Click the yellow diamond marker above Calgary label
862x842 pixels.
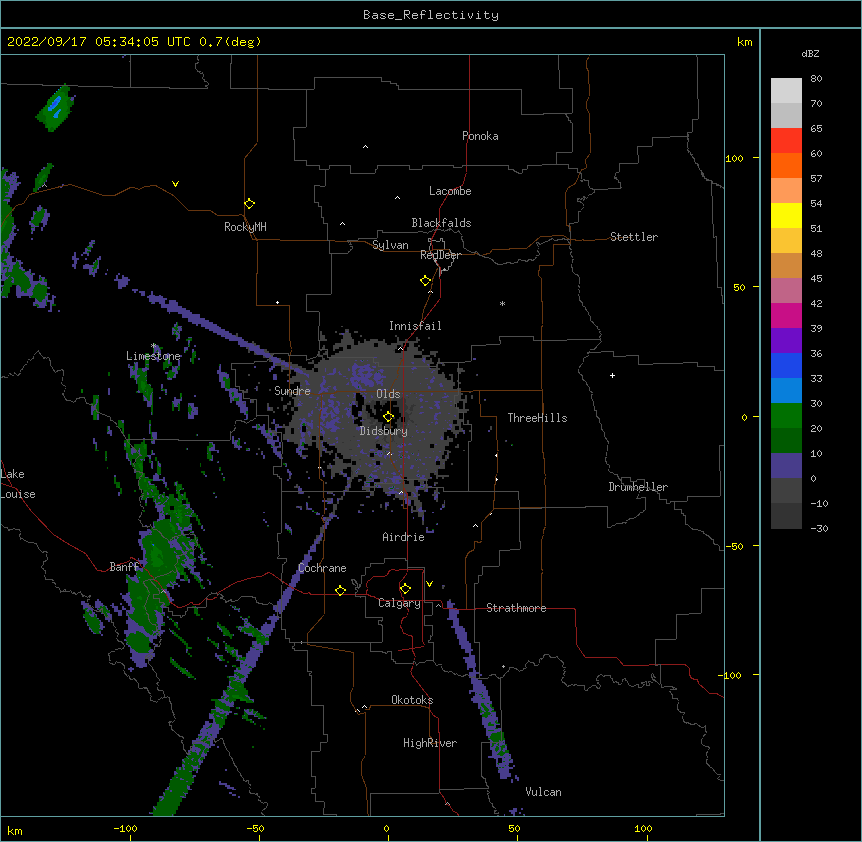[405, 589]
